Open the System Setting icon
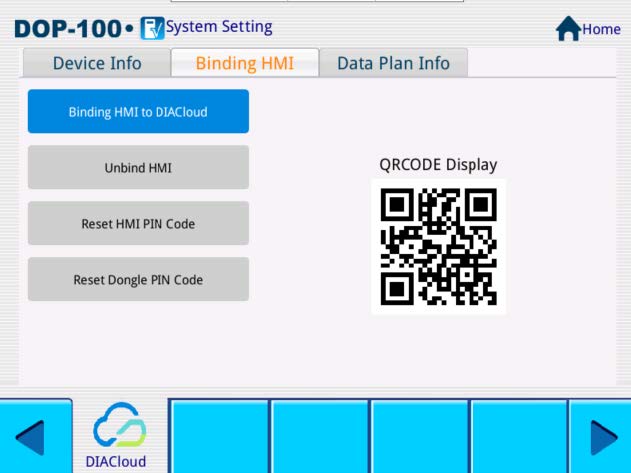 point(152,28)
